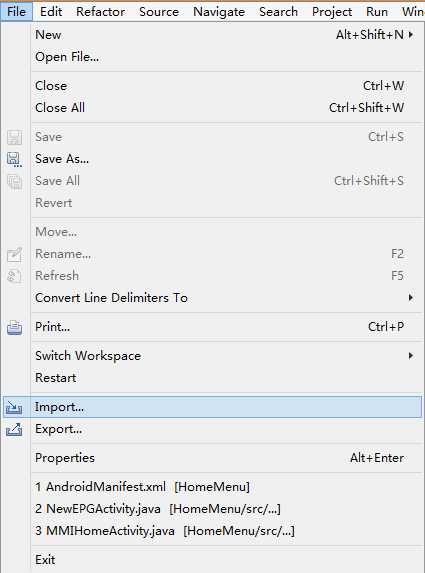Reopen recent file NewEPGActivity.java
Image resolution: width=425 pixels, height=573 pixels.
click(x=158, y=509)
